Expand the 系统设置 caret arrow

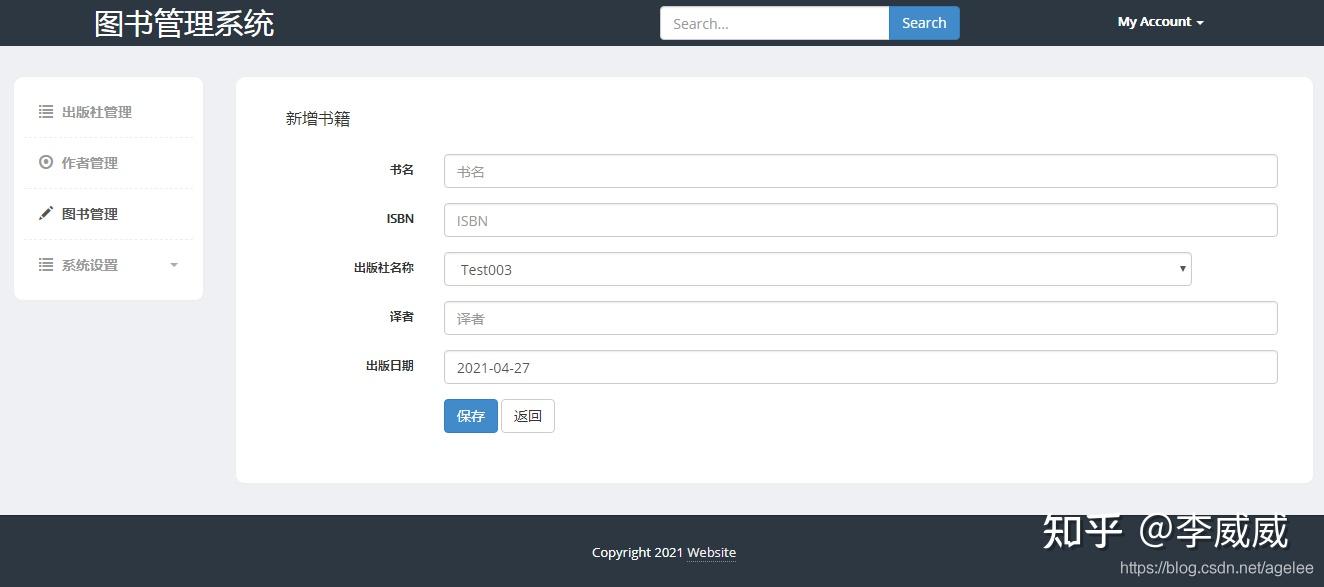point(174,265)
